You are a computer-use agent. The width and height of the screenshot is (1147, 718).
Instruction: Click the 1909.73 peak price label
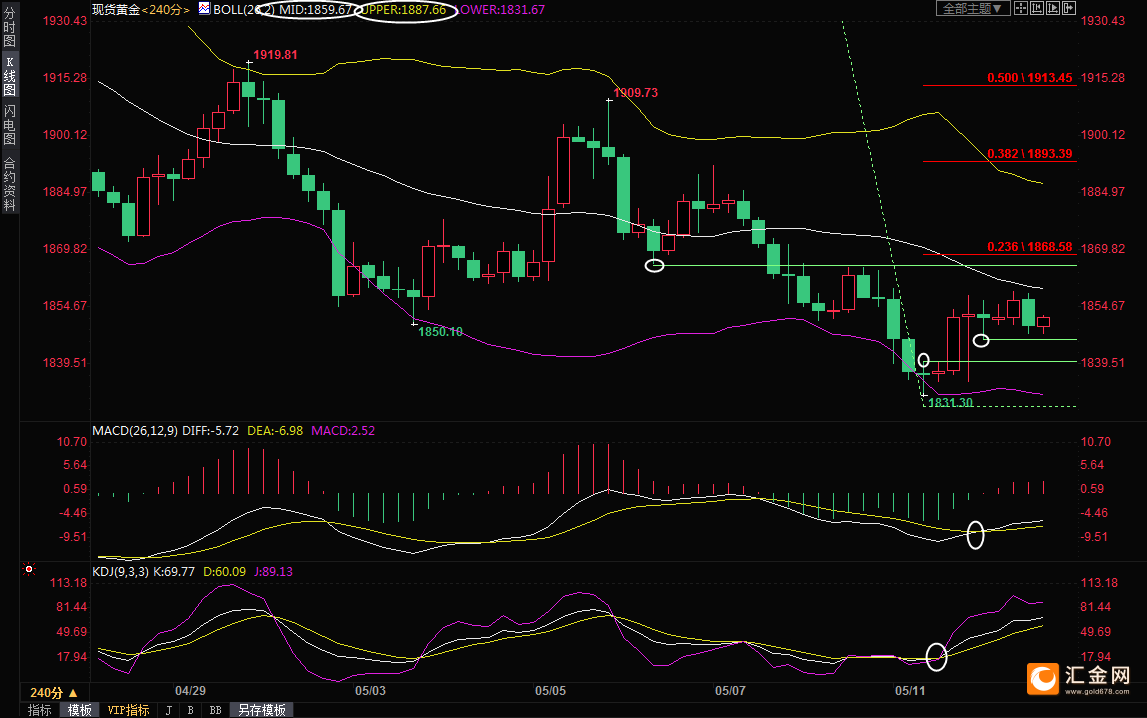coord(636,93)
